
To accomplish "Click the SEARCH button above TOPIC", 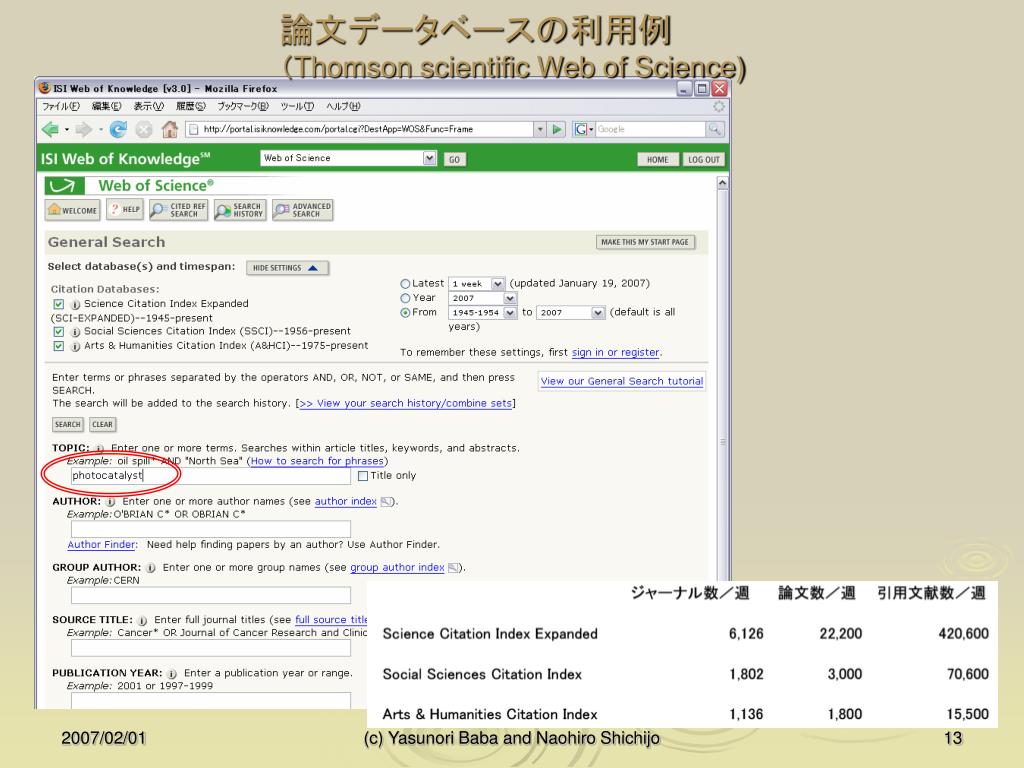I will pos(68,424).
